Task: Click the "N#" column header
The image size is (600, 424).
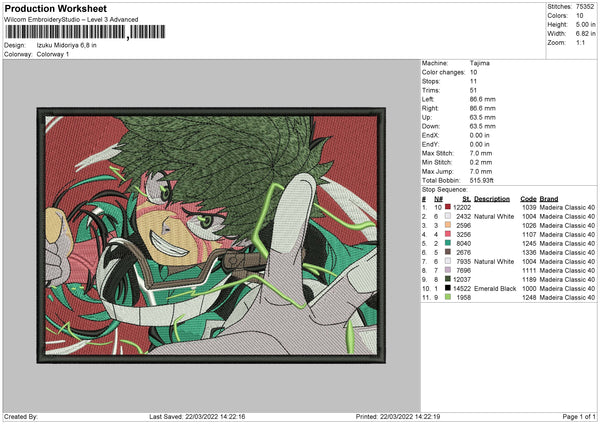Action: pos(439,199)
